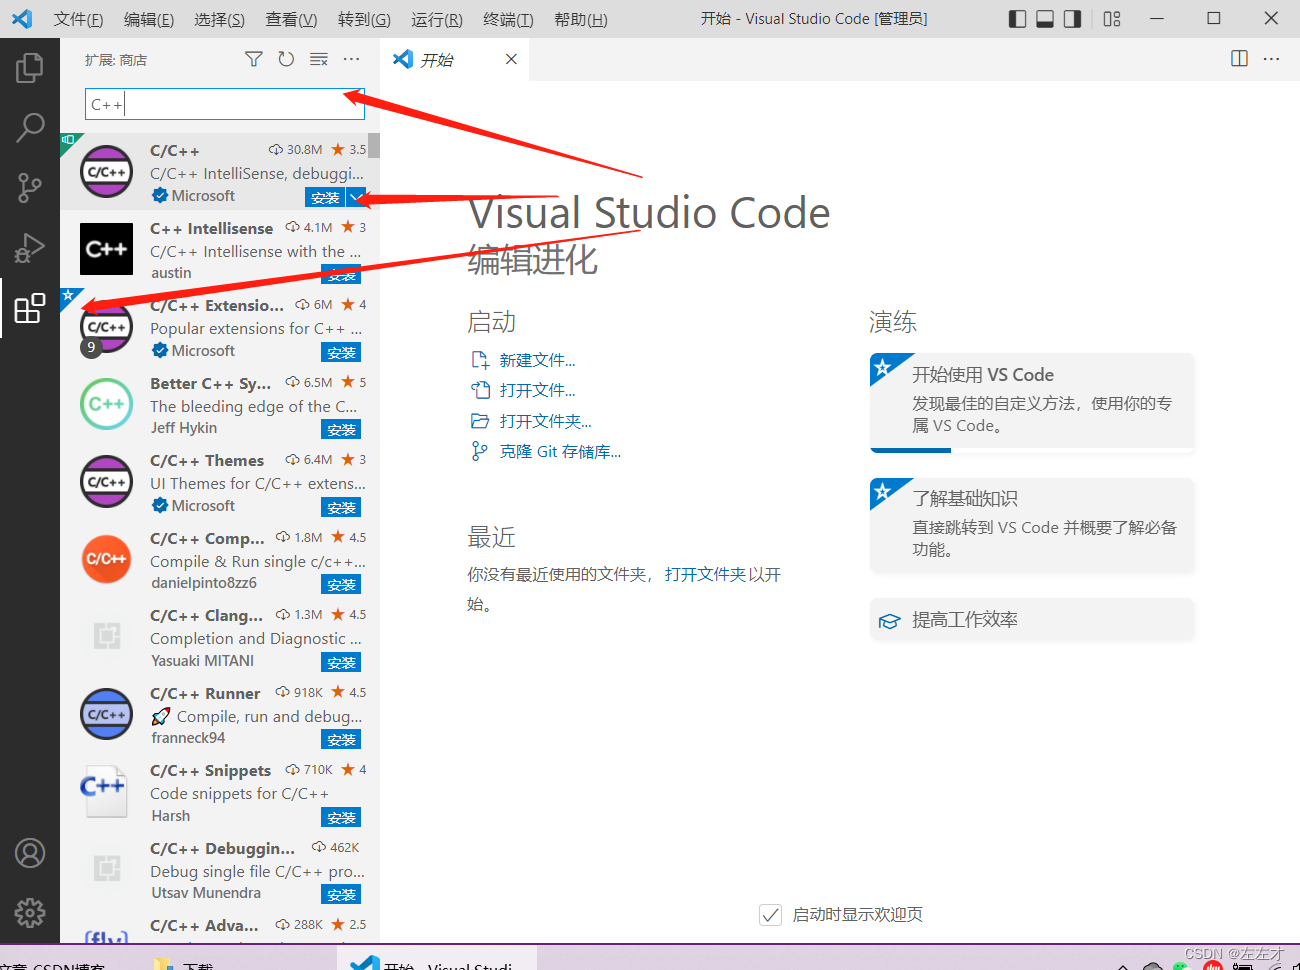This screenshot has height=970, width=1300.
Task: Install the C/C++ Microsoft extension
Action: tap(325, 197)
